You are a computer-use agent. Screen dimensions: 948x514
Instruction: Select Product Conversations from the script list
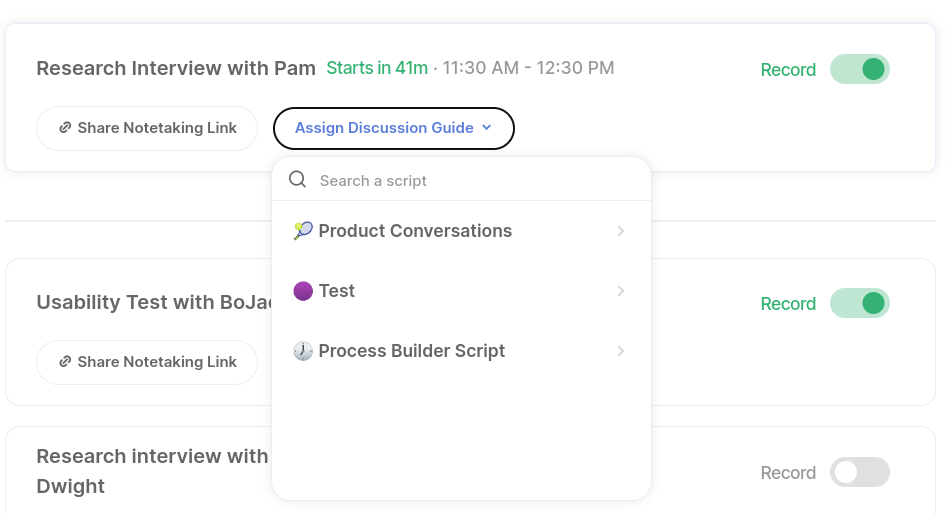[415, 231]
